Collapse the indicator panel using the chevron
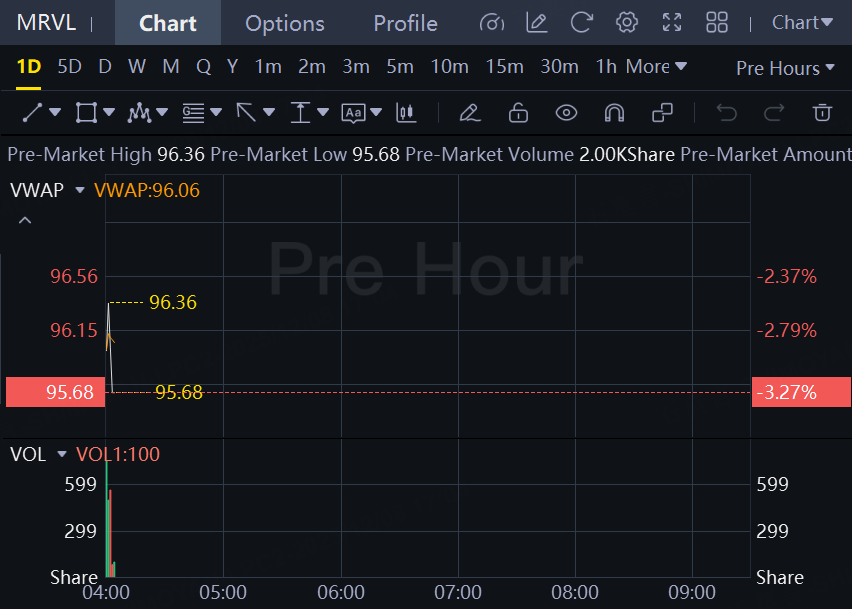Viewport: 852px width, 609px height. [25, 220]
